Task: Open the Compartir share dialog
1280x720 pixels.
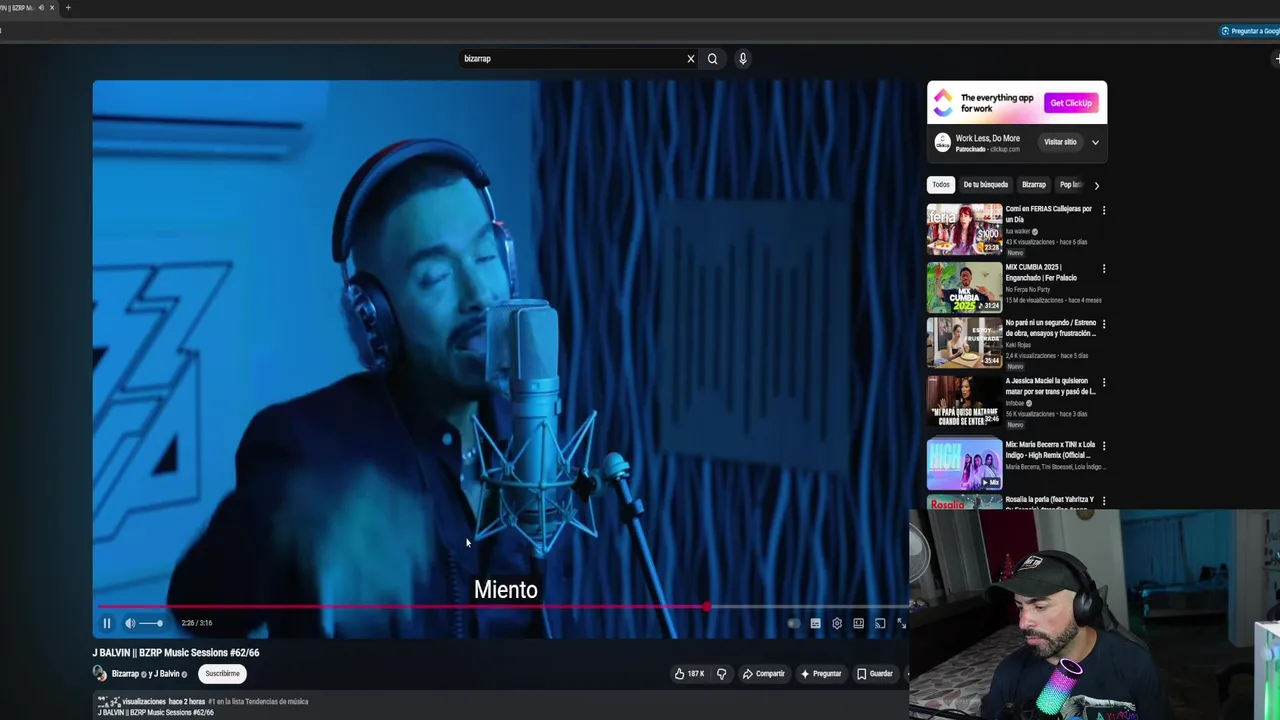Action: [x=764, y=674]
